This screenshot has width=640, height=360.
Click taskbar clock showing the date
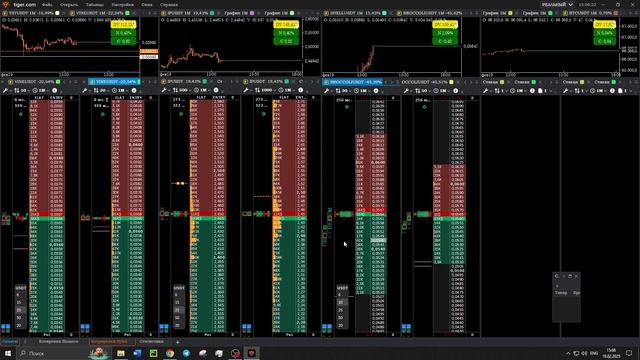pos(611,353)
